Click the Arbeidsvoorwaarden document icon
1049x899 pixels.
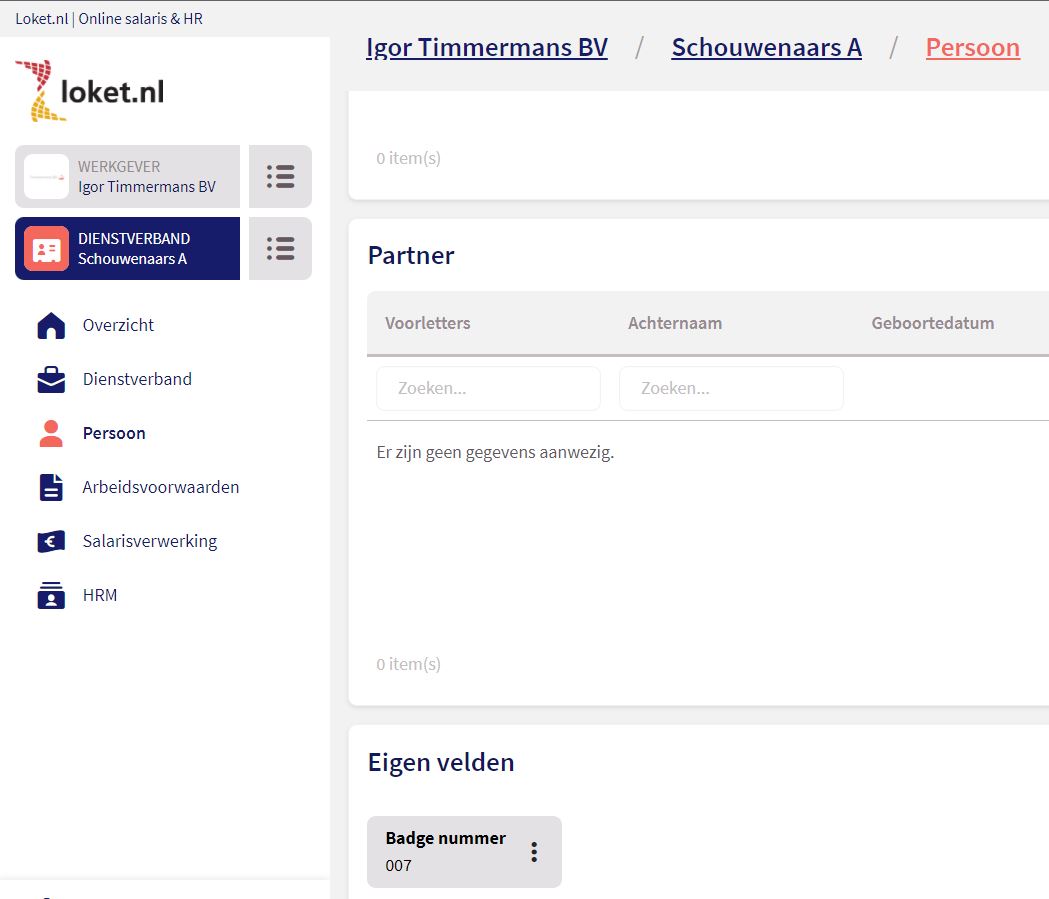(x=50, y=488)
